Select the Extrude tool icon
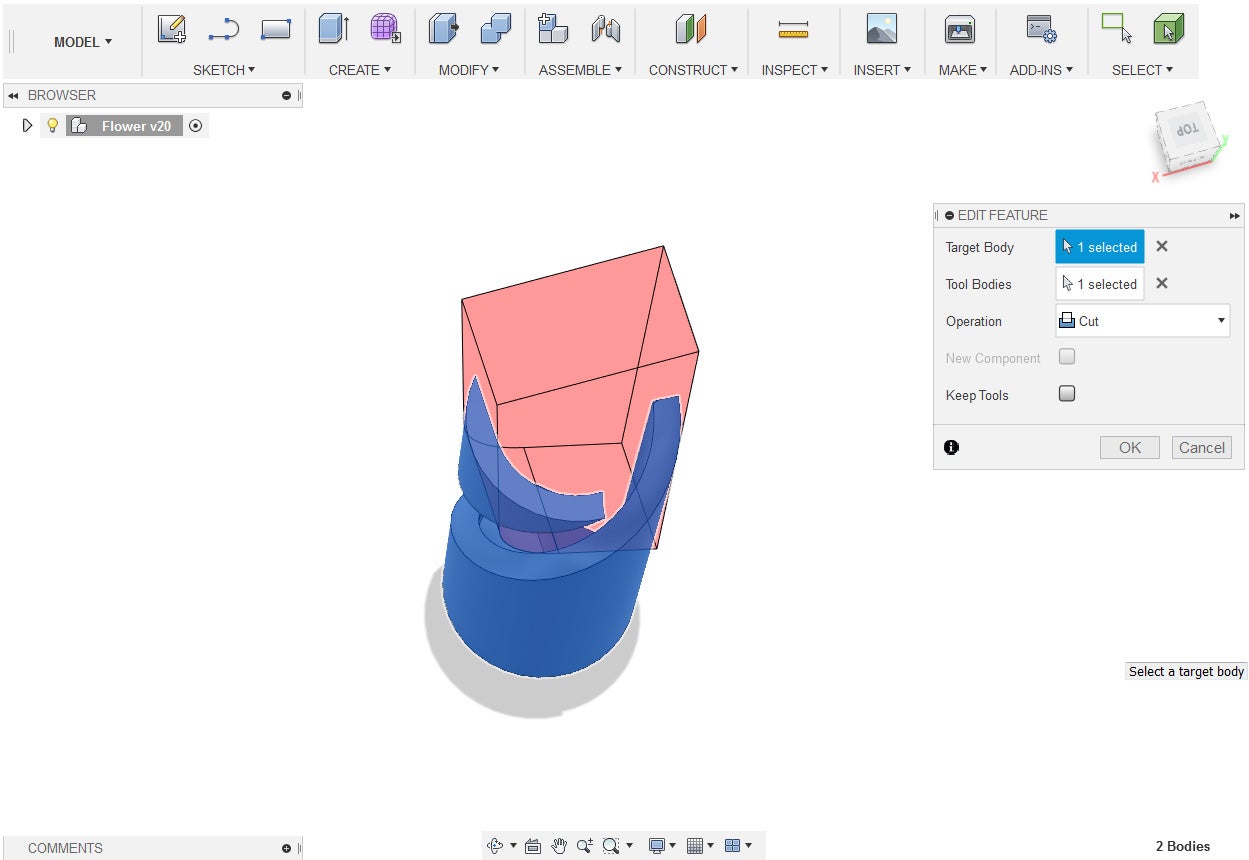The width and height of the screenshot is (1249, 860). click(333, 30)
